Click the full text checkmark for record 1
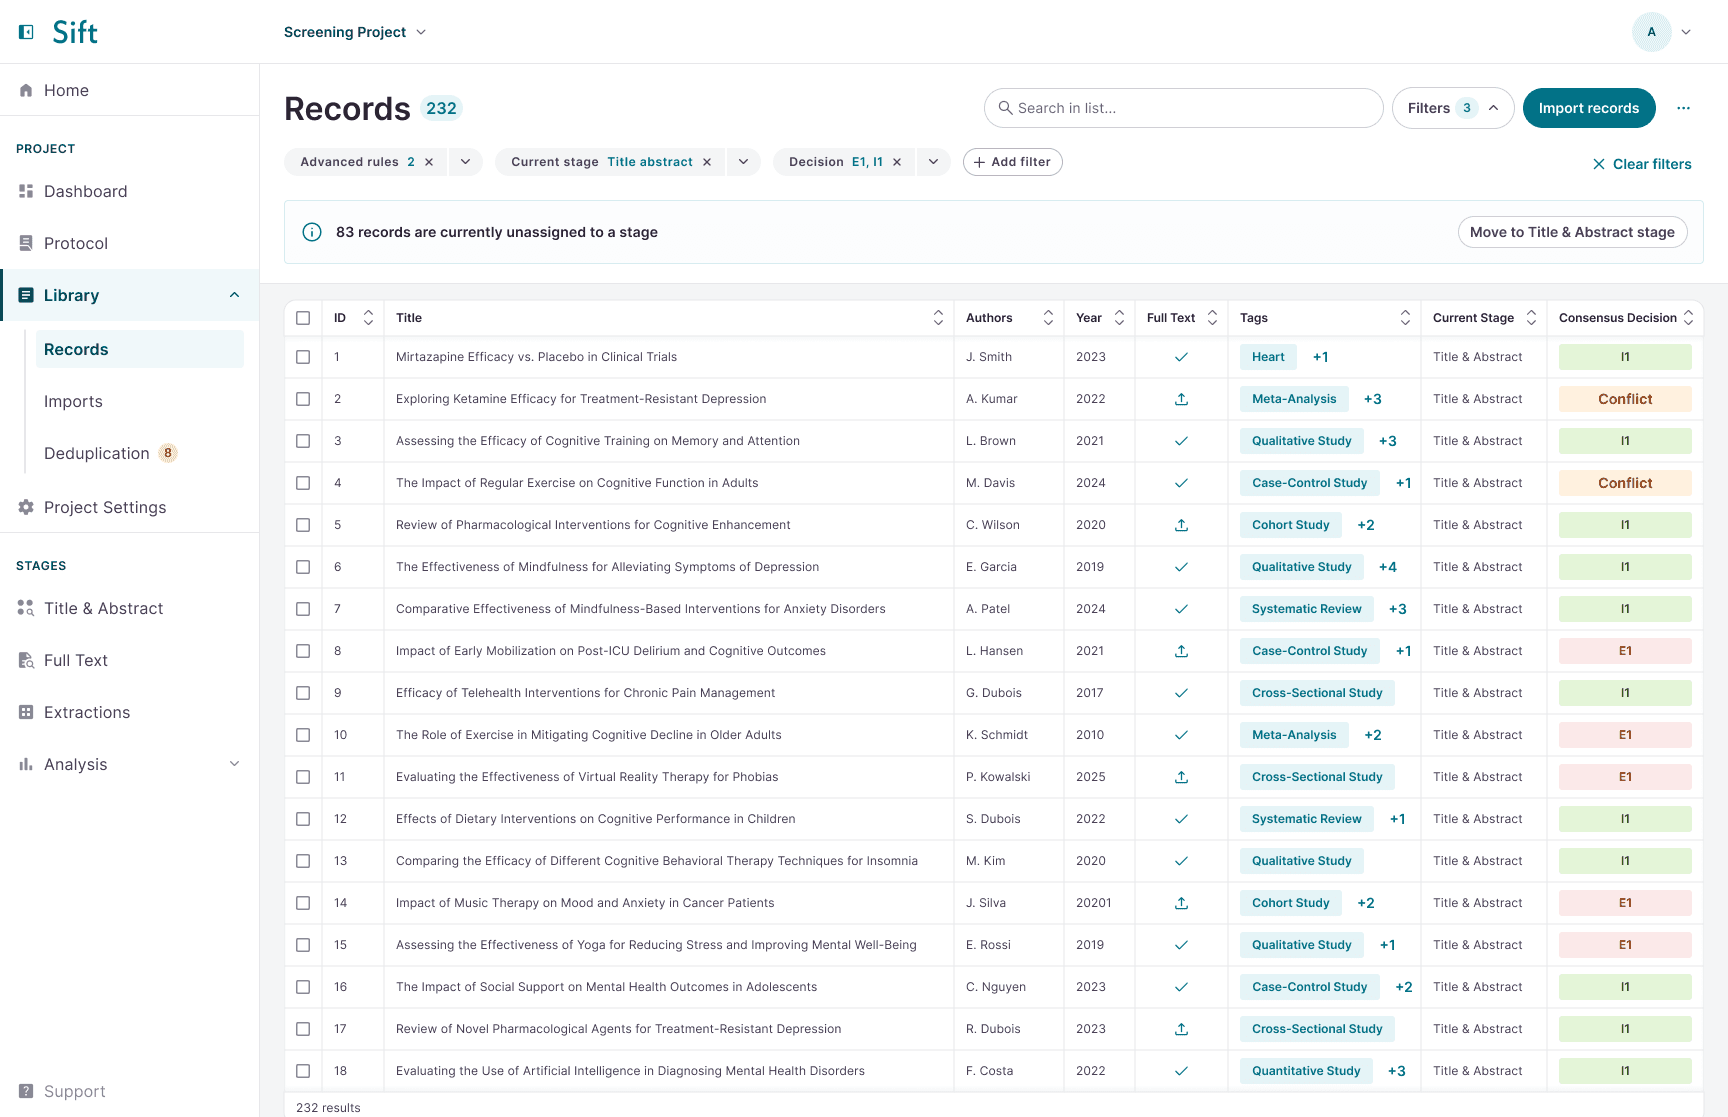The width and height of the screenshot is (1728, 1117). click(1181, 357)
